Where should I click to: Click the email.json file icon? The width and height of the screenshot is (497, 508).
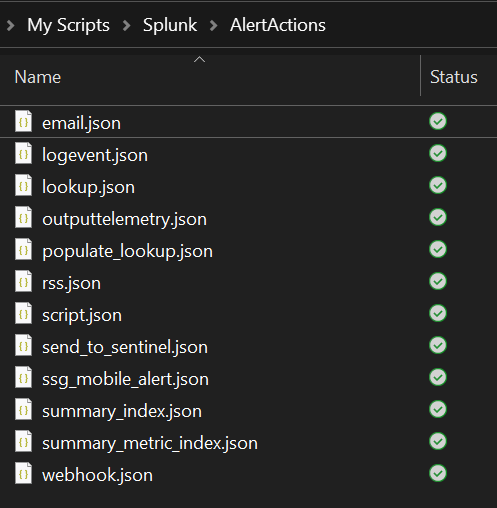[x=23, y=121]
